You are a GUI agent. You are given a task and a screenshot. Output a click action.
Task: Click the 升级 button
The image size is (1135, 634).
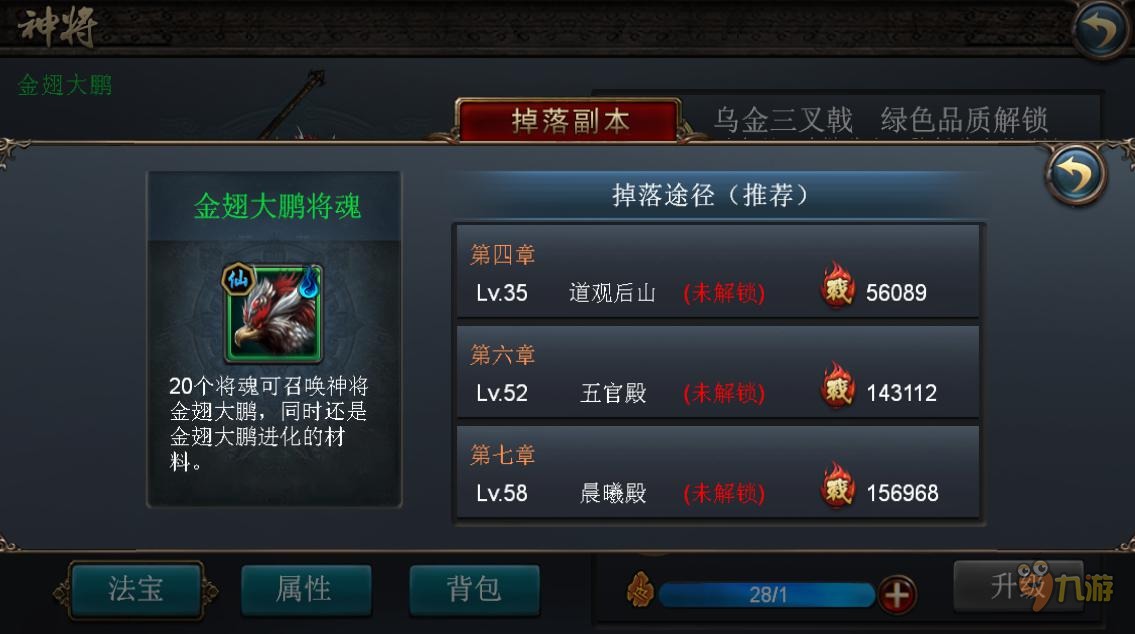[x=1018, y=586]
